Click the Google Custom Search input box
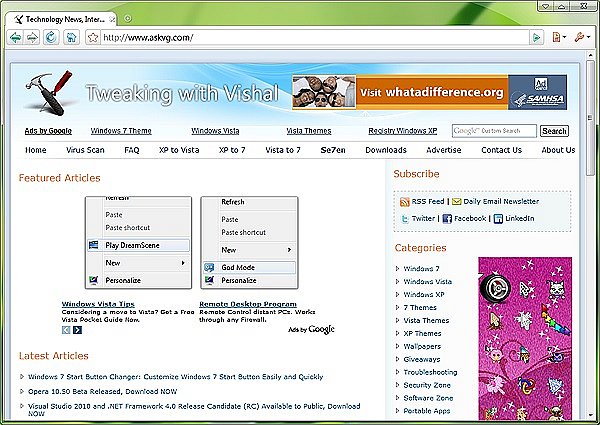Image resolution: width=600 pixels, height=425 pixels. pyautogui.click(x=494, y=131)
